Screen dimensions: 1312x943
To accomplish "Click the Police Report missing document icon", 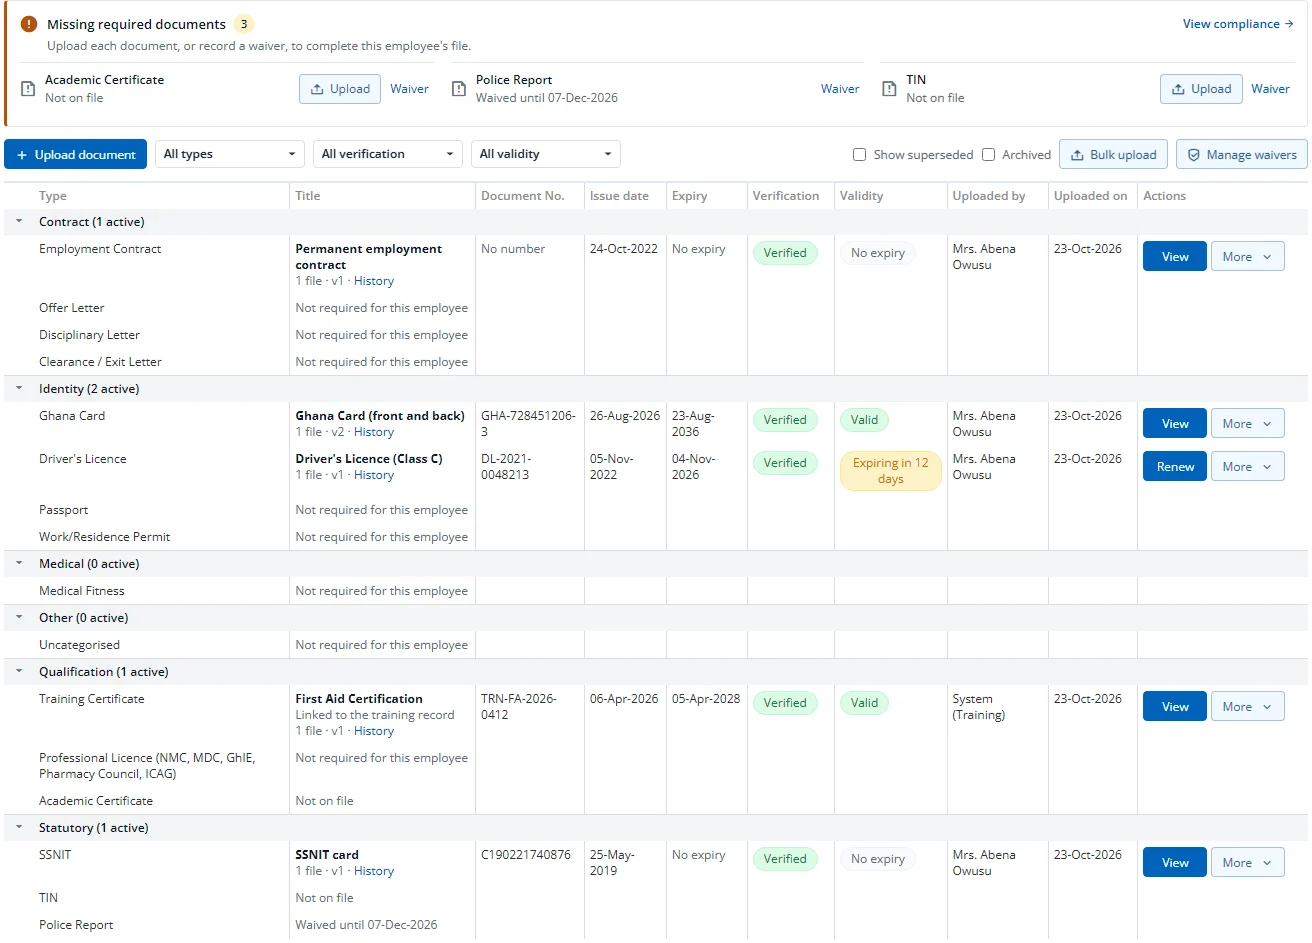I will [x=459, y=89].
